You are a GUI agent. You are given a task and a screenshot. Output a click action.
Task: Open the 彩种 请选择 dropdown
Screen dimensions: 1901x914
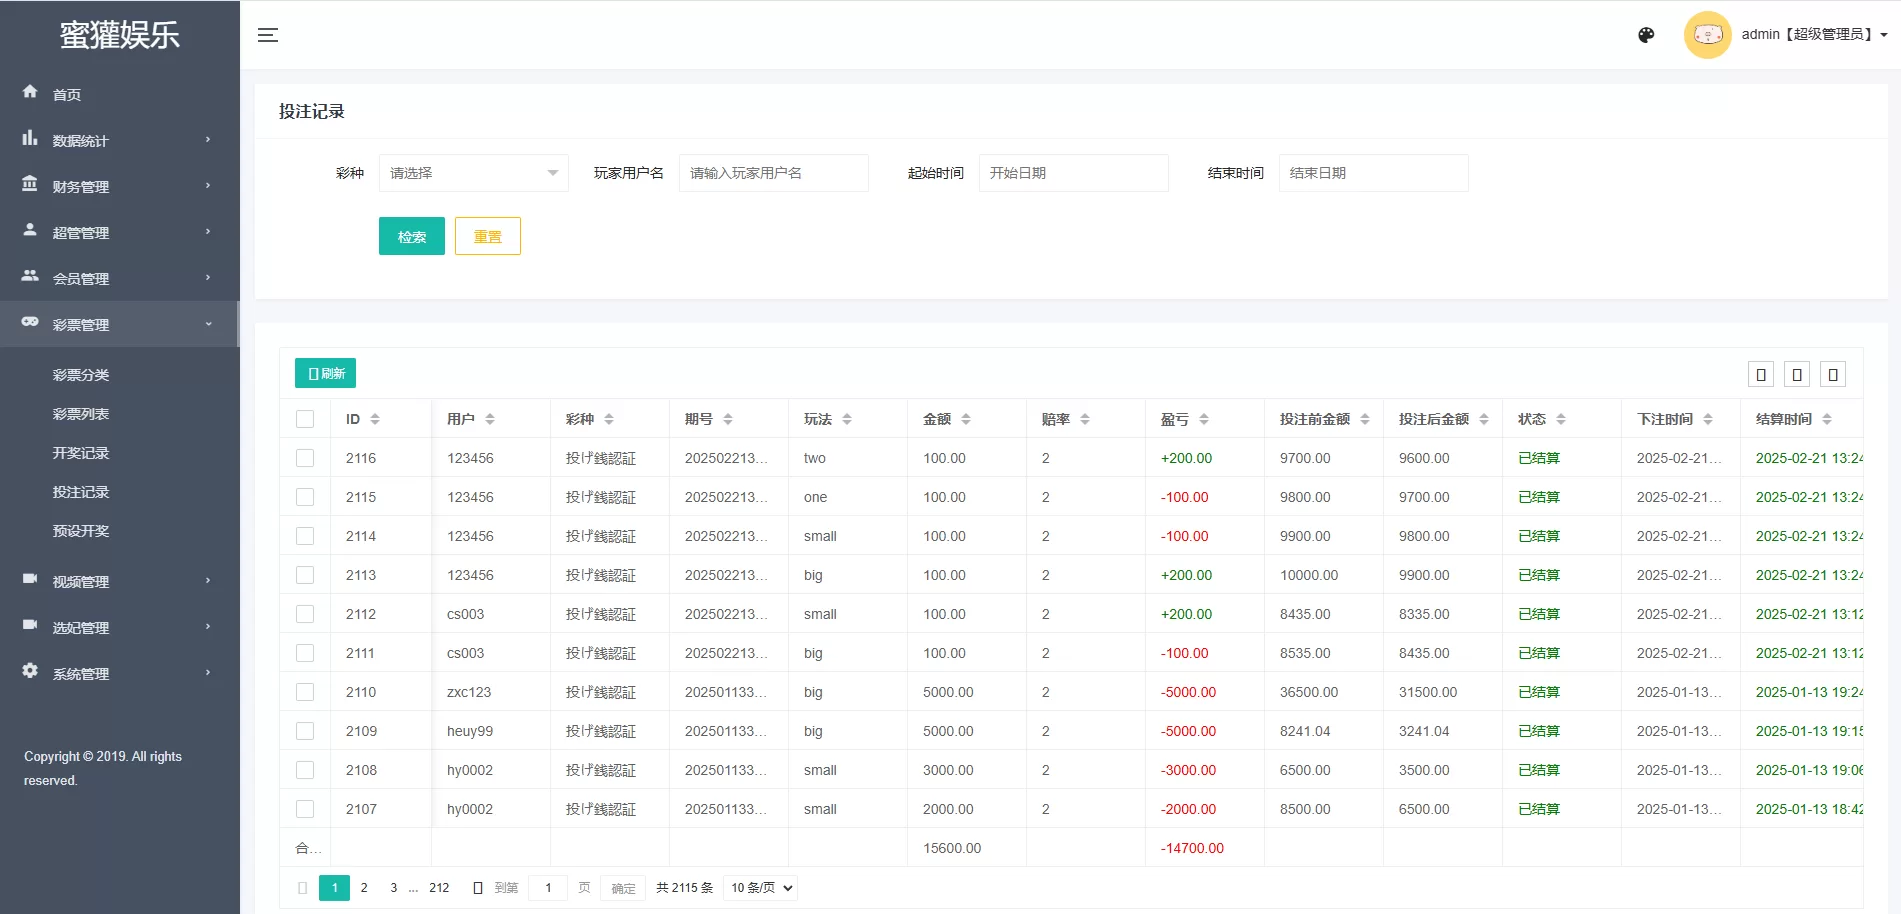474,173
